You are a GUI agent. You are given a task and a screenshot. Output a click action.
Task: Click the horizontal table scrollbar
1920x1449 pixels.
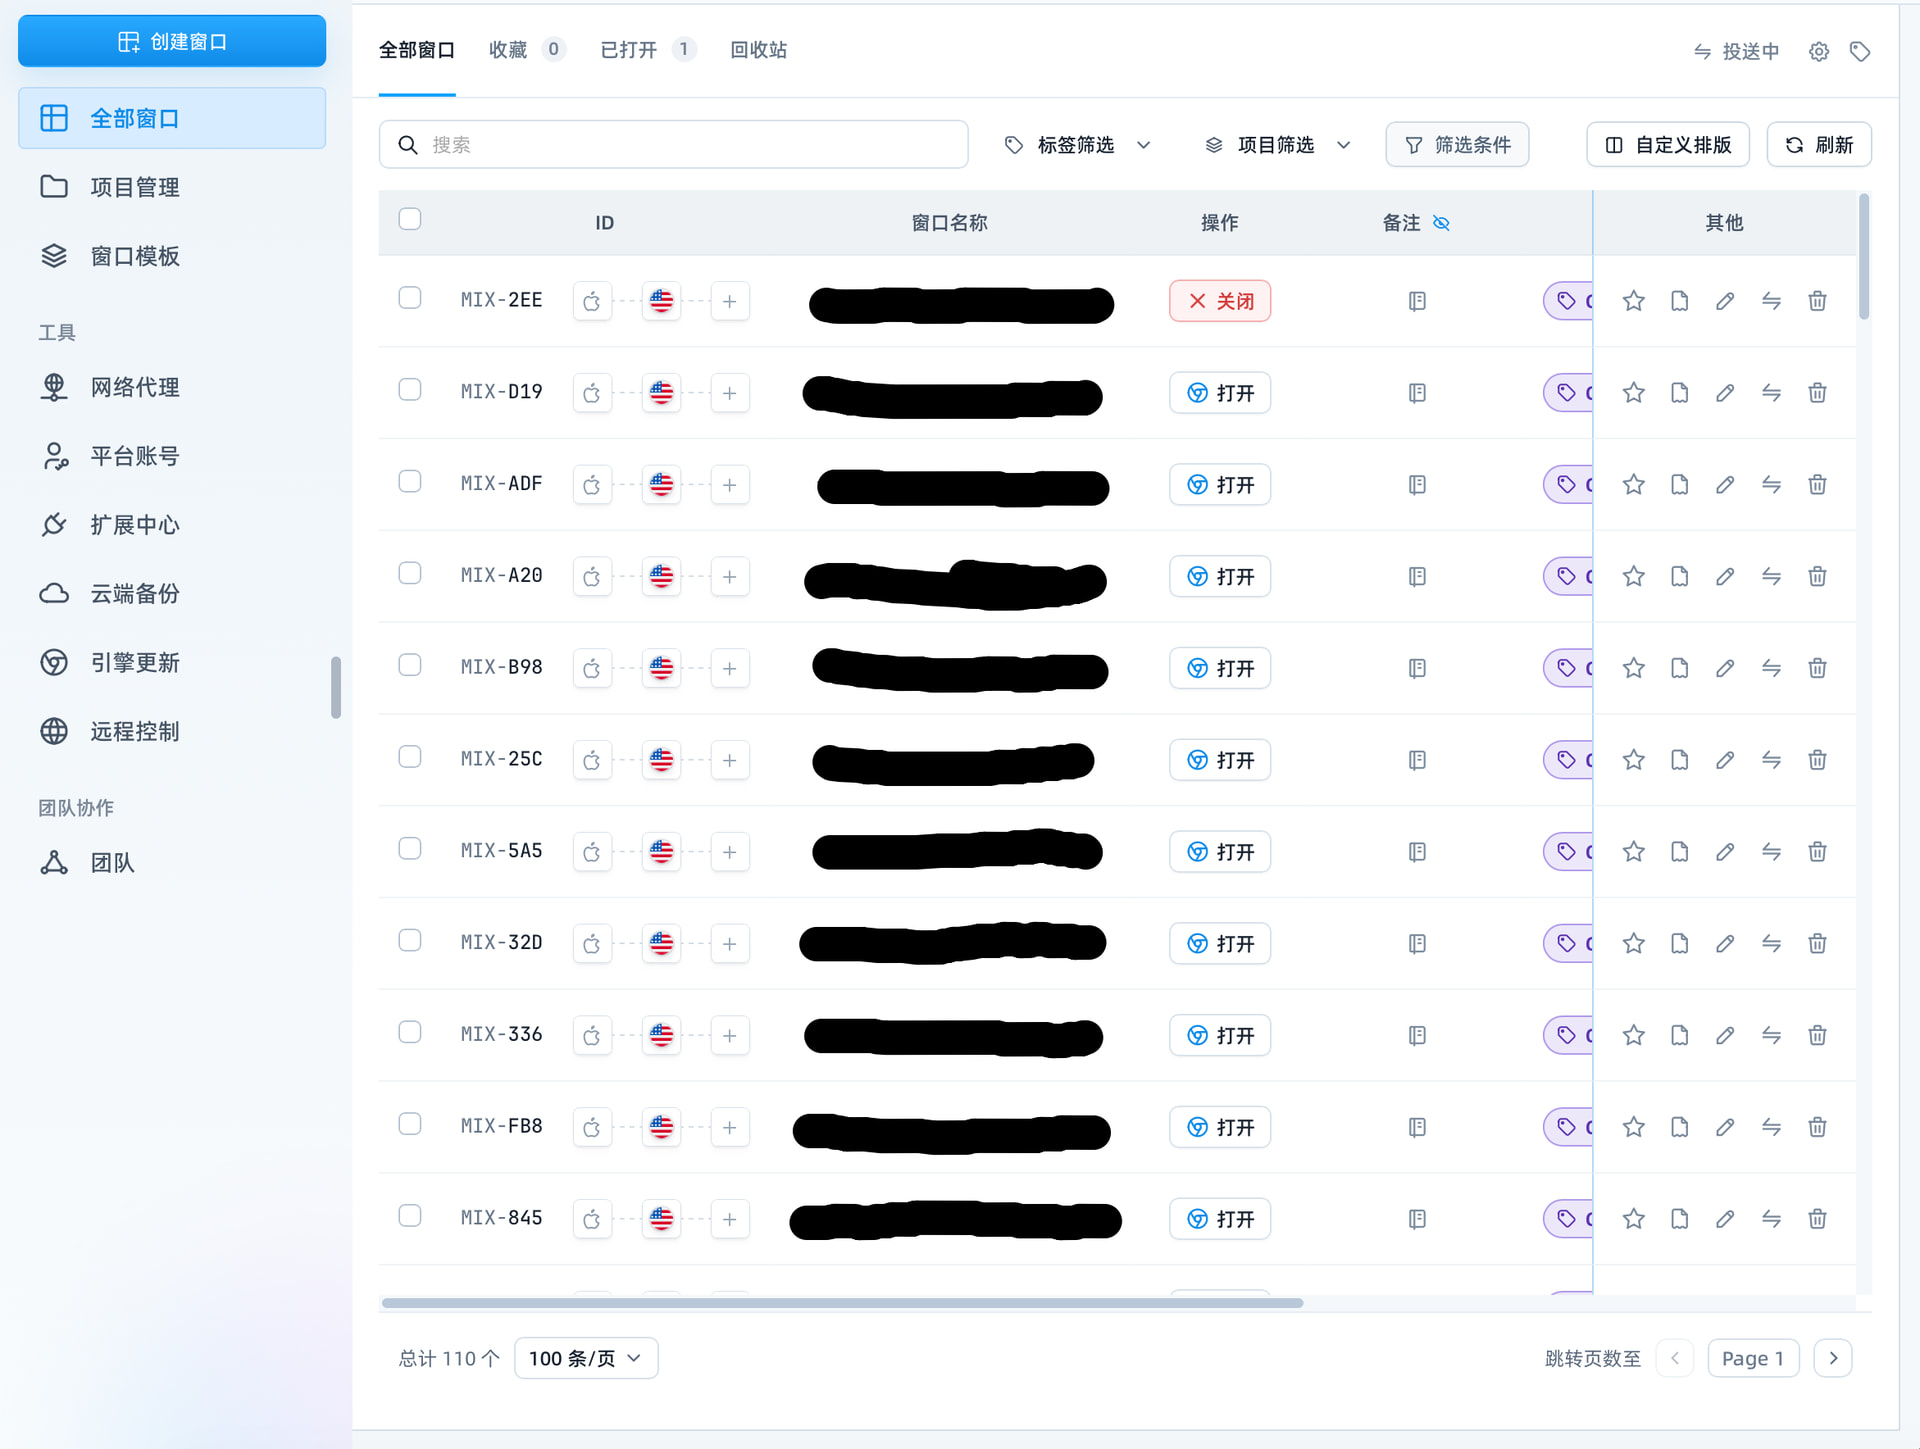tap(842, 1303)
